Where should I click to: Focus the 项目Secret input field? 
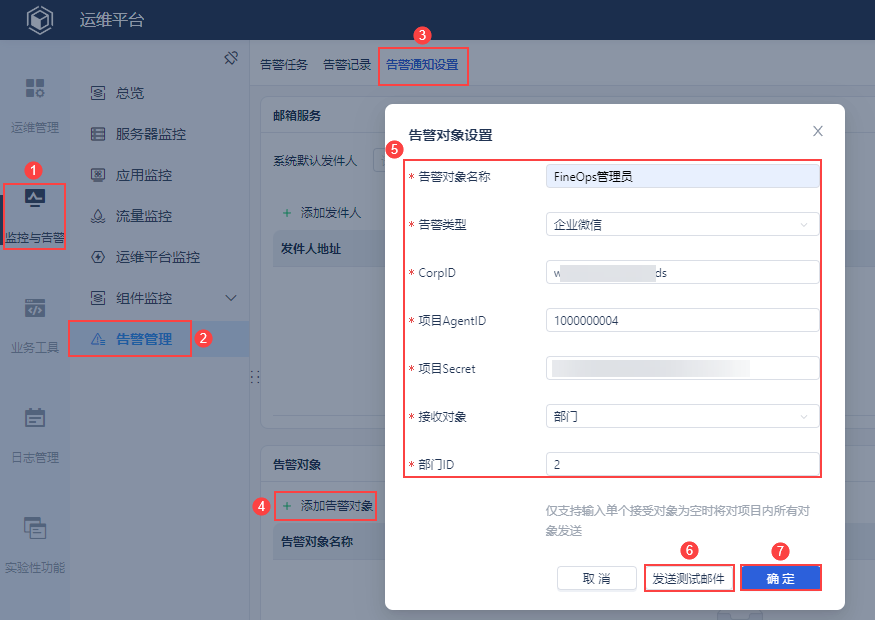[x=682, y=368]
